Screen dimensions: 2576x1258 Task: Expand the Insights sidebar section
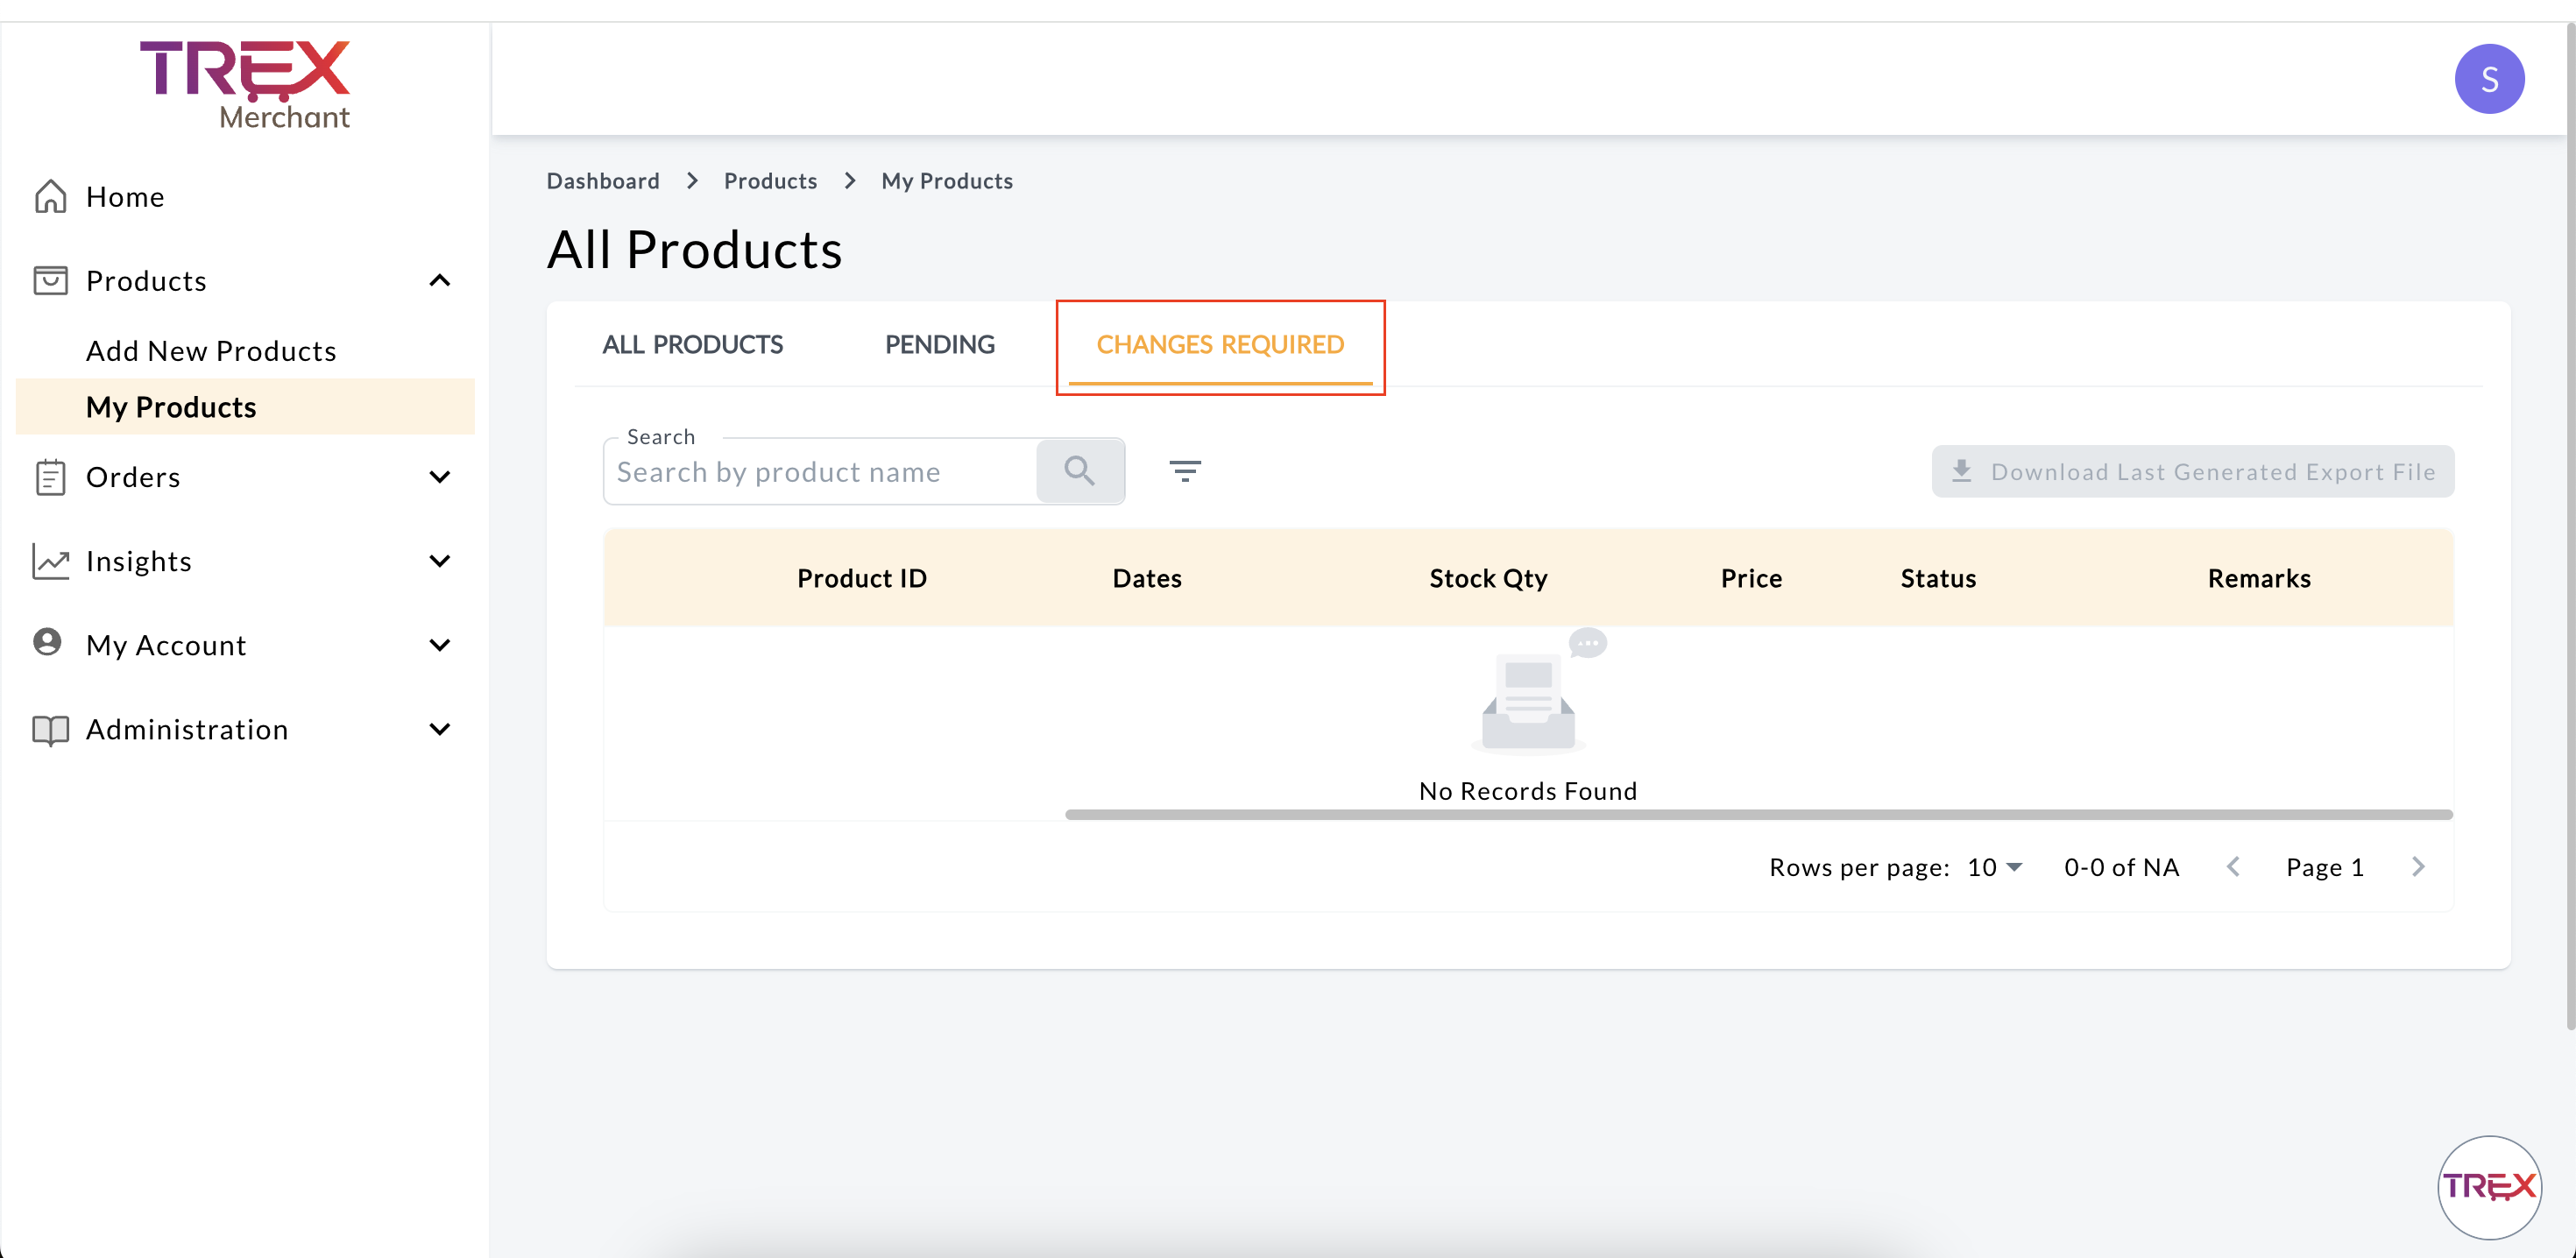point(440,561)
